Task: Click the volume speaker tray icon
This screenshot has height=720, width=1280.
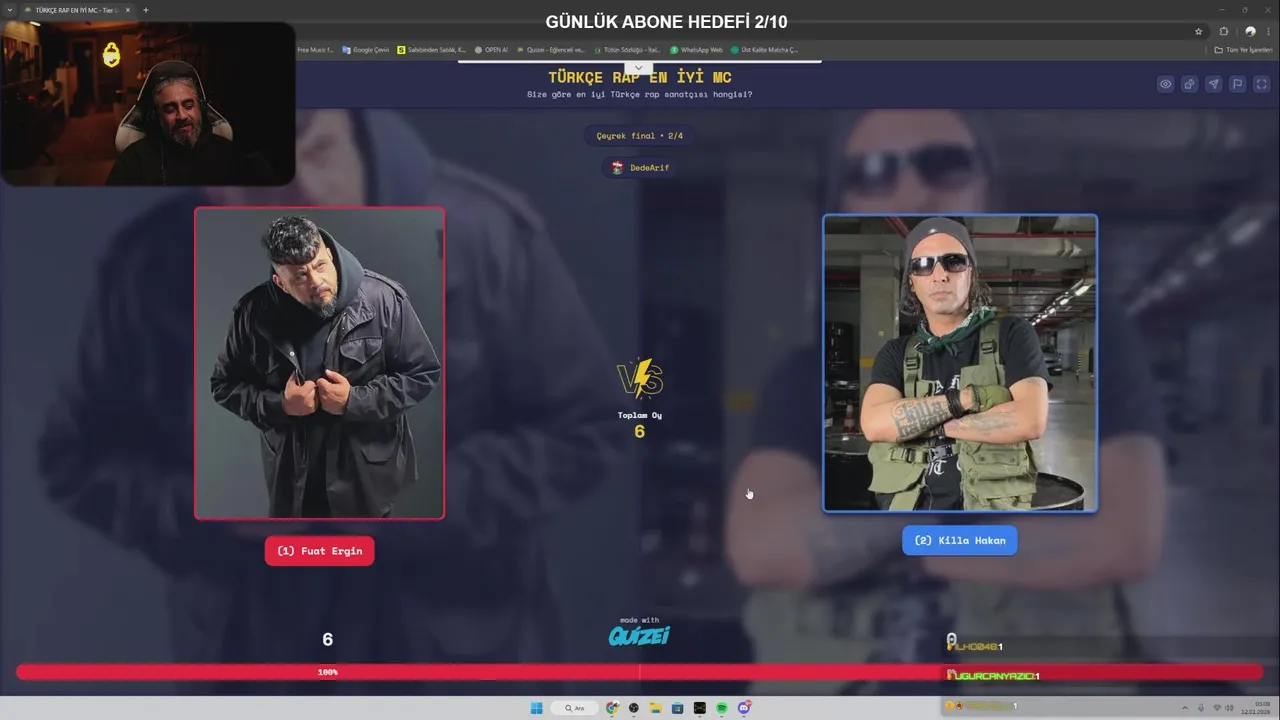Action: [x=1229, y=708]
